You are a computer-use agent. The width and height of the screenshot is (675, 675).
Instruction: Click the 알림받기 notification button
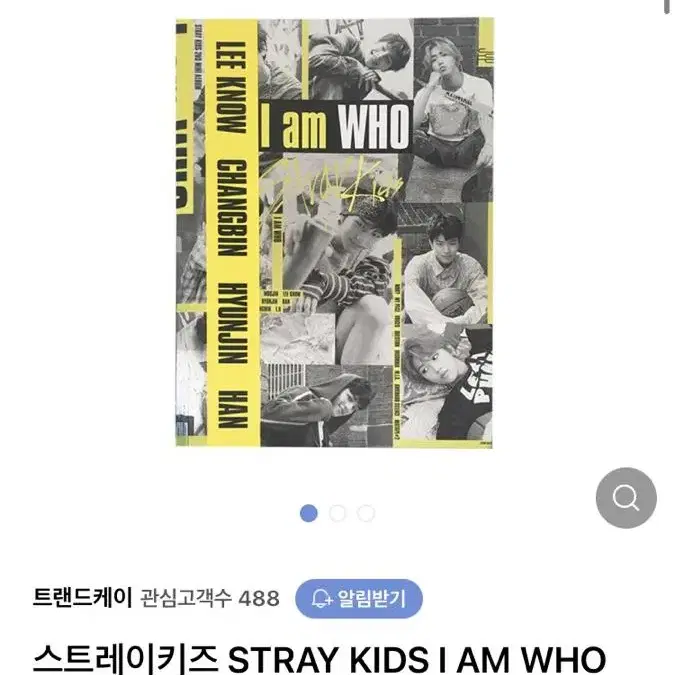[x=359, y=598]
